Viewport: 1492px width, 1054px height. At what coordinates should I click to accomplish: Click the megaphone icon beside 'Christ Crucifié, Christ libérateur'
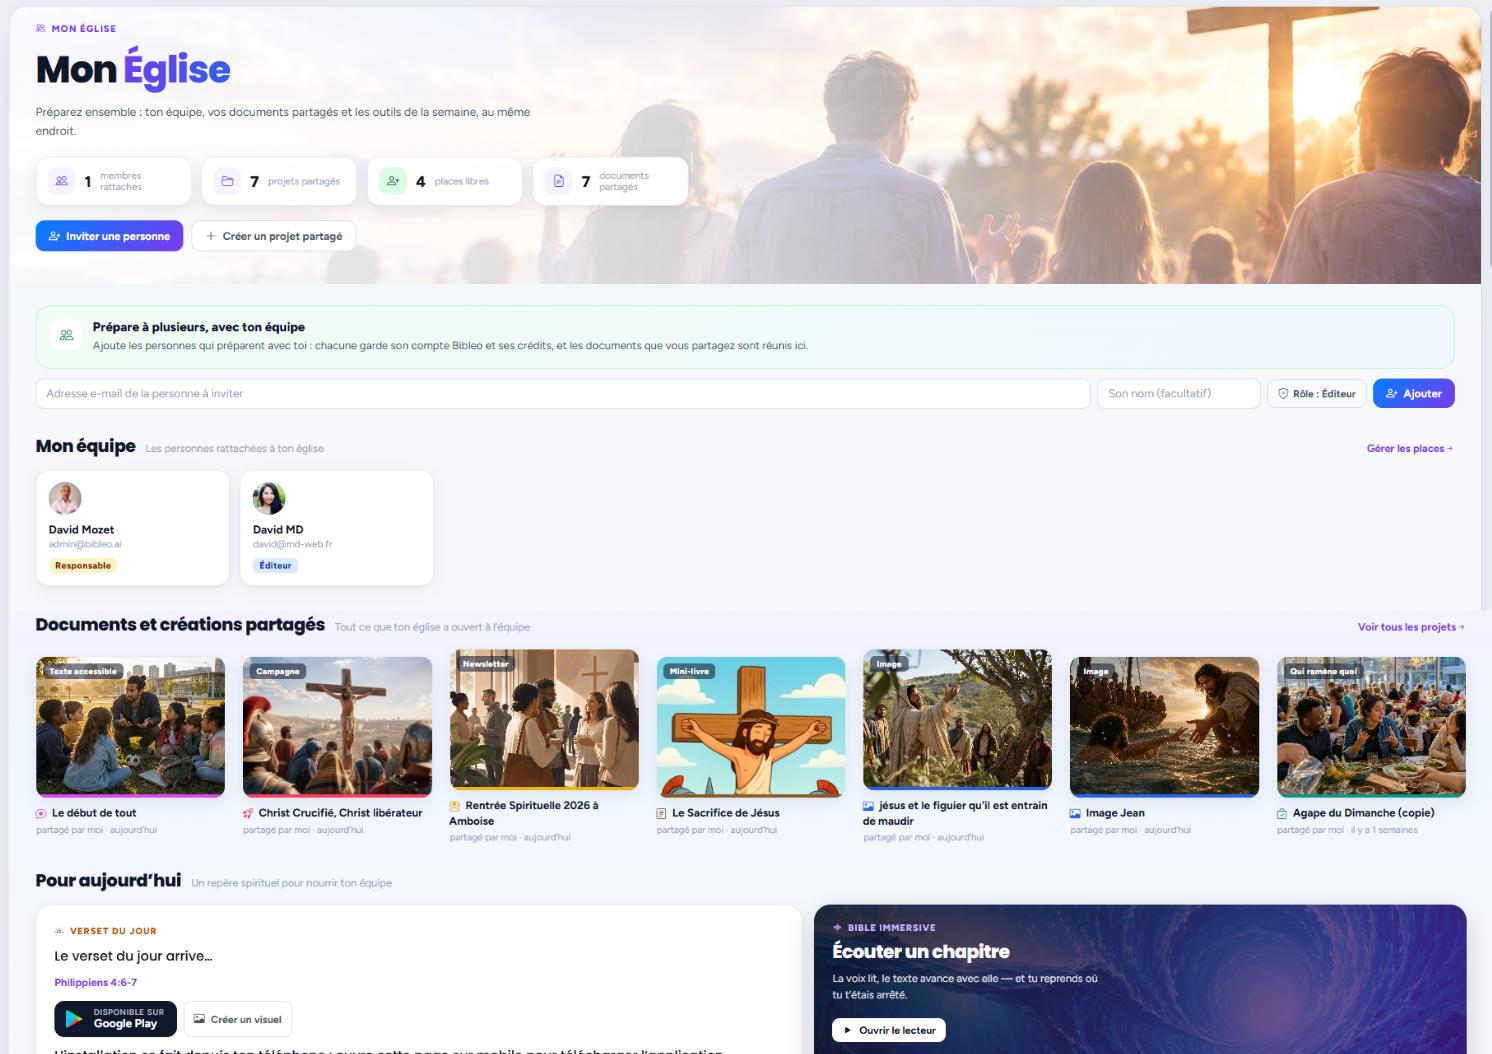[x=248, y=814]
